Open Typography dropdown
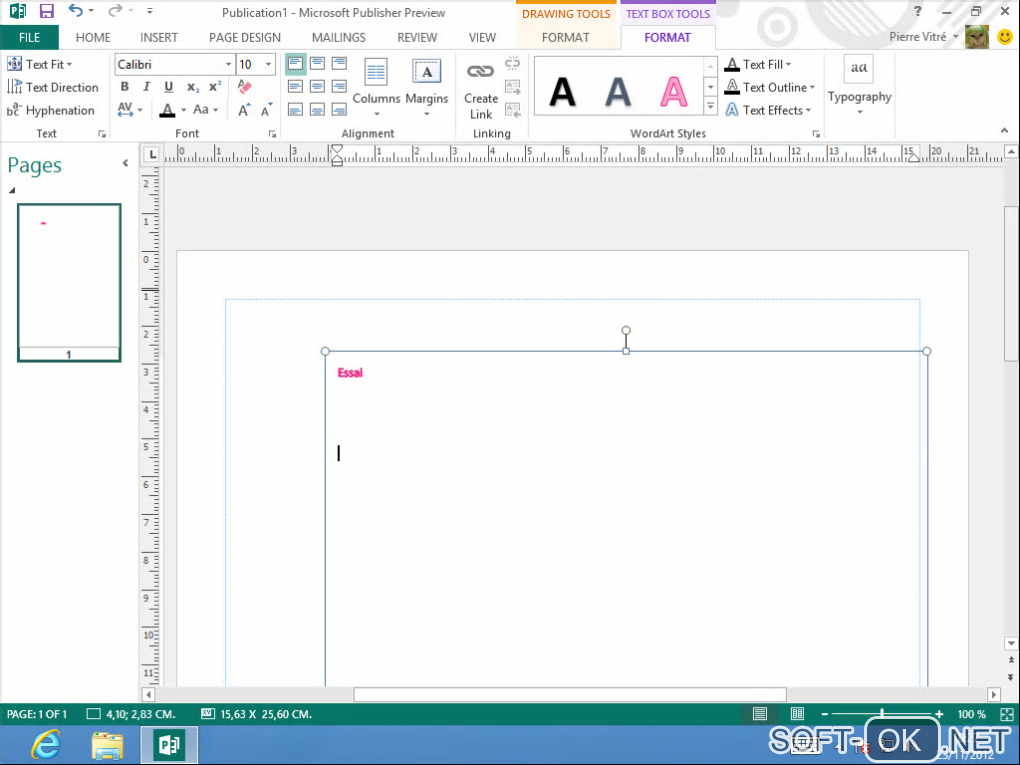Screen dimensions: 1020x765 tap(859, 87)
